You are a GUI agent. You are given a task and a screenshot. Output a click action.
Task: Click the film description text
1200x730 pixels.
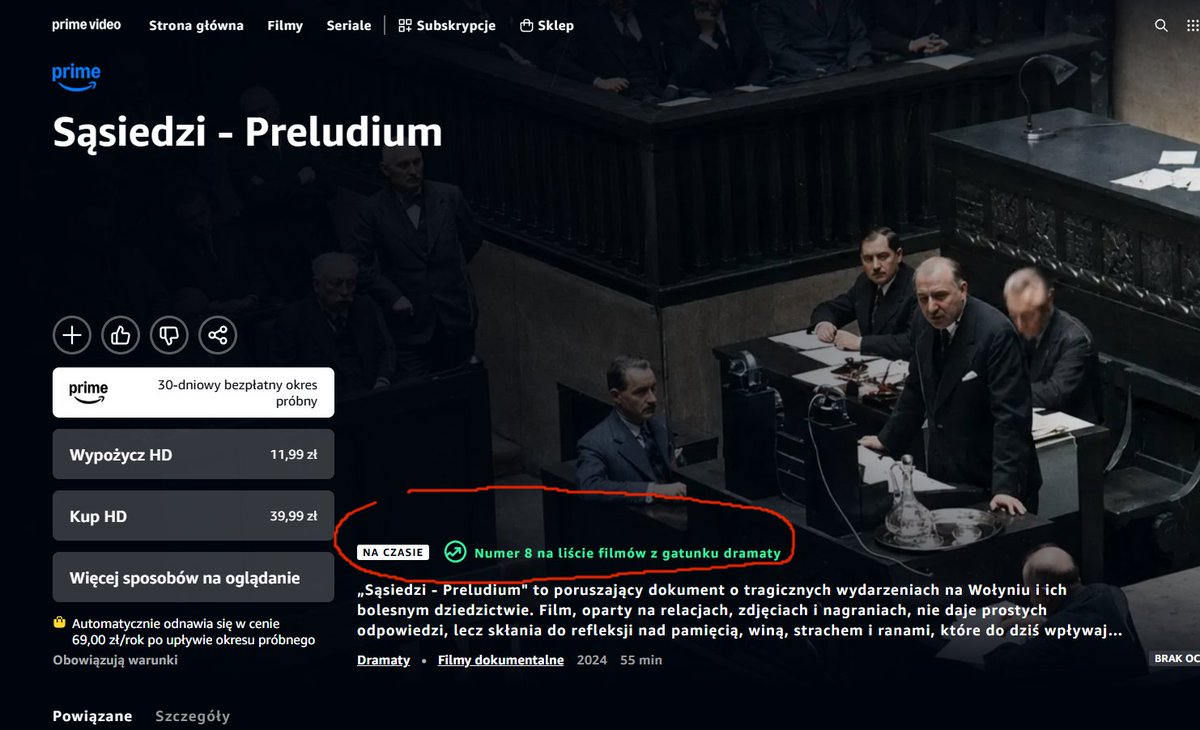[x=740, y=610]
